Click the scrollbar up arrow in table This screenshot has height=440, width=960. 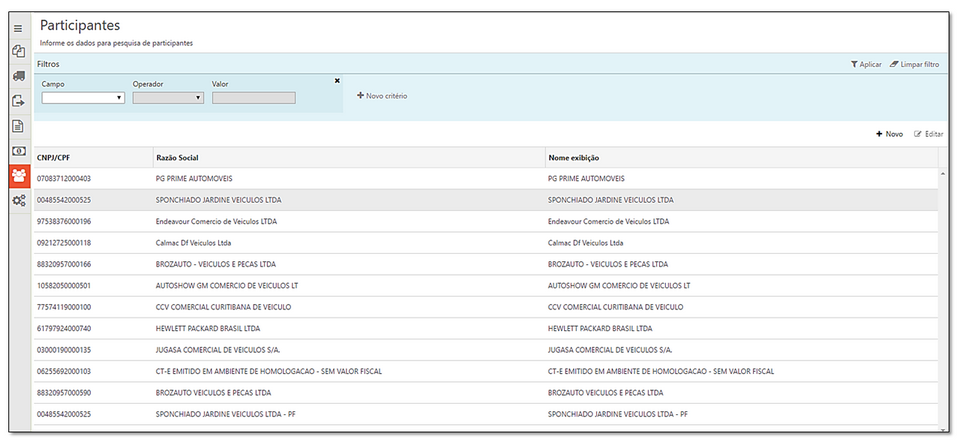[941, 174]
